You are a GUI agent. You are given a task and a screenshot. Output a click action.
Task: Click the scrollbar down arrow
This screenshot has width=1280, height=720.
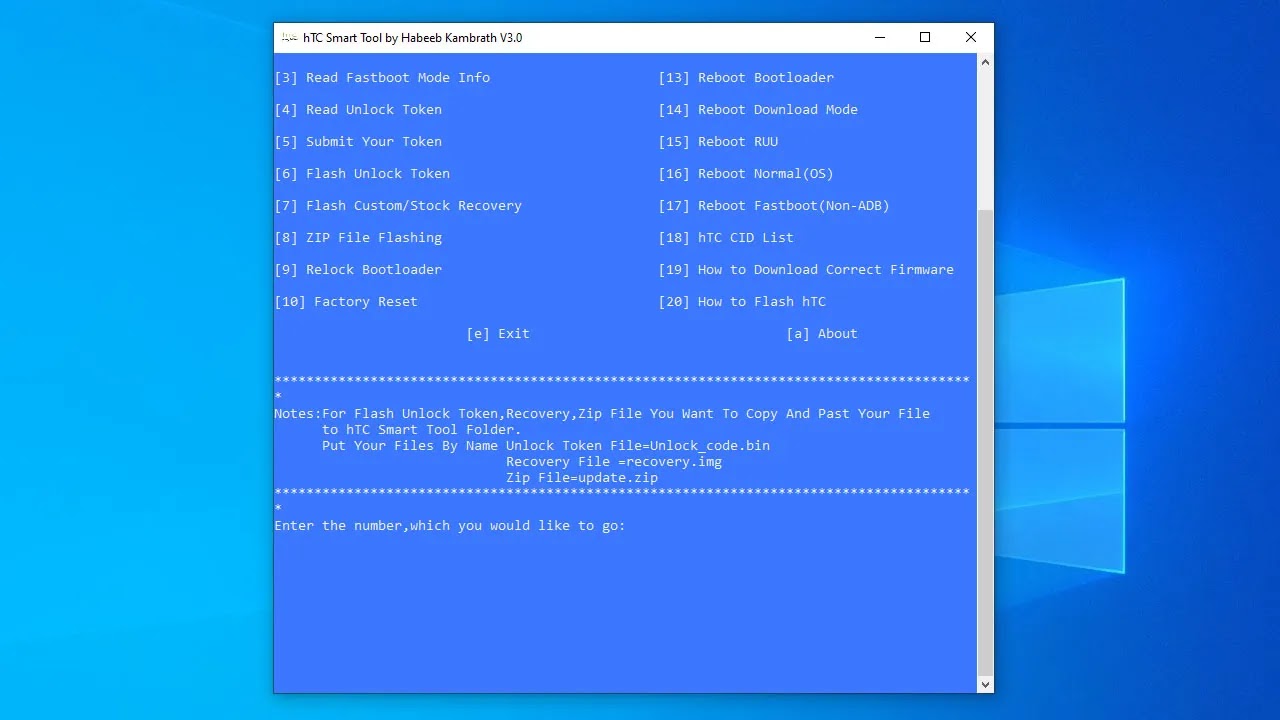tap(985, 685)
